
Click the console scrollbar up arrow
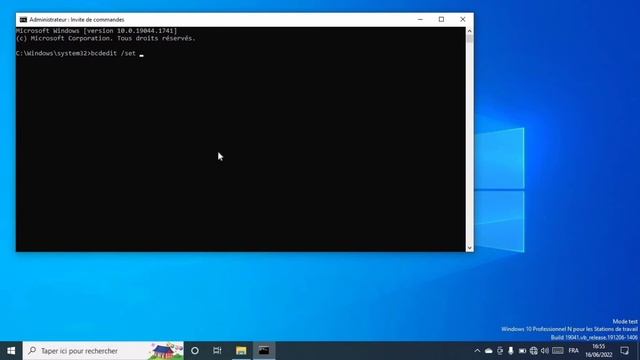[469, 31]
